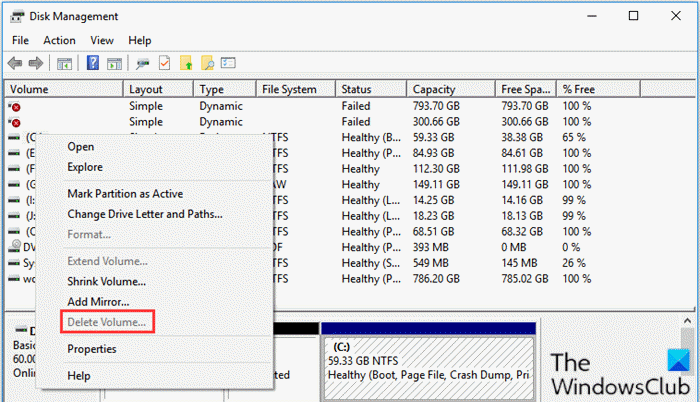The height and width of the screenshot is (402, 700).
Task: Select the row with 68.51 GB capacity
Action: [350, 232]
